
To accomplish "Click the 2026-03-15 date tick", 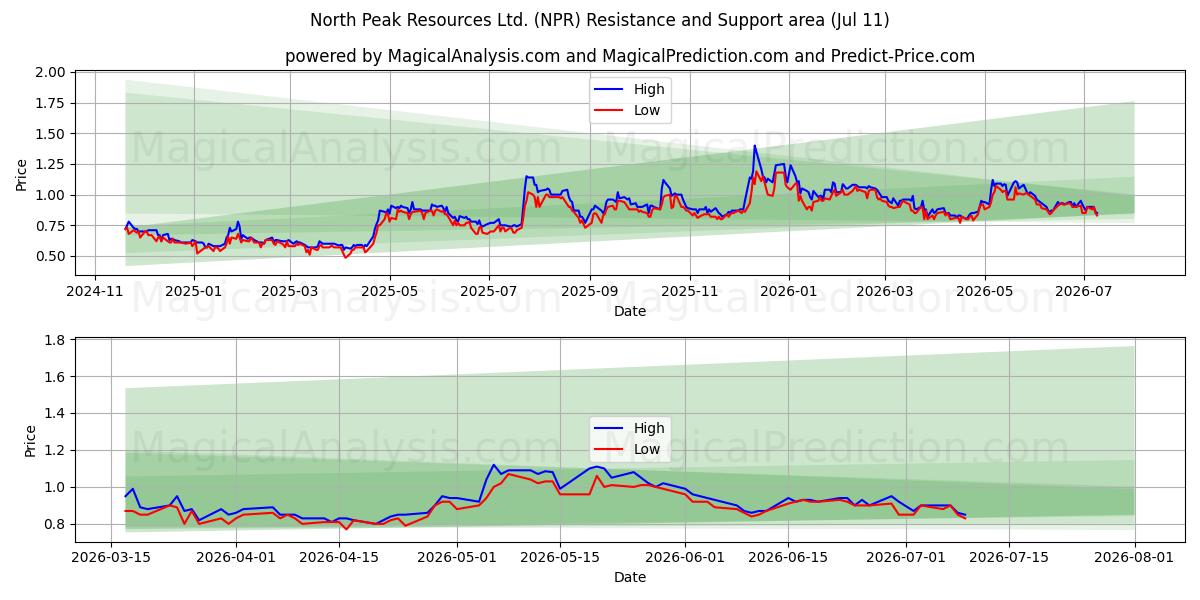I will (x=111, y=557).
